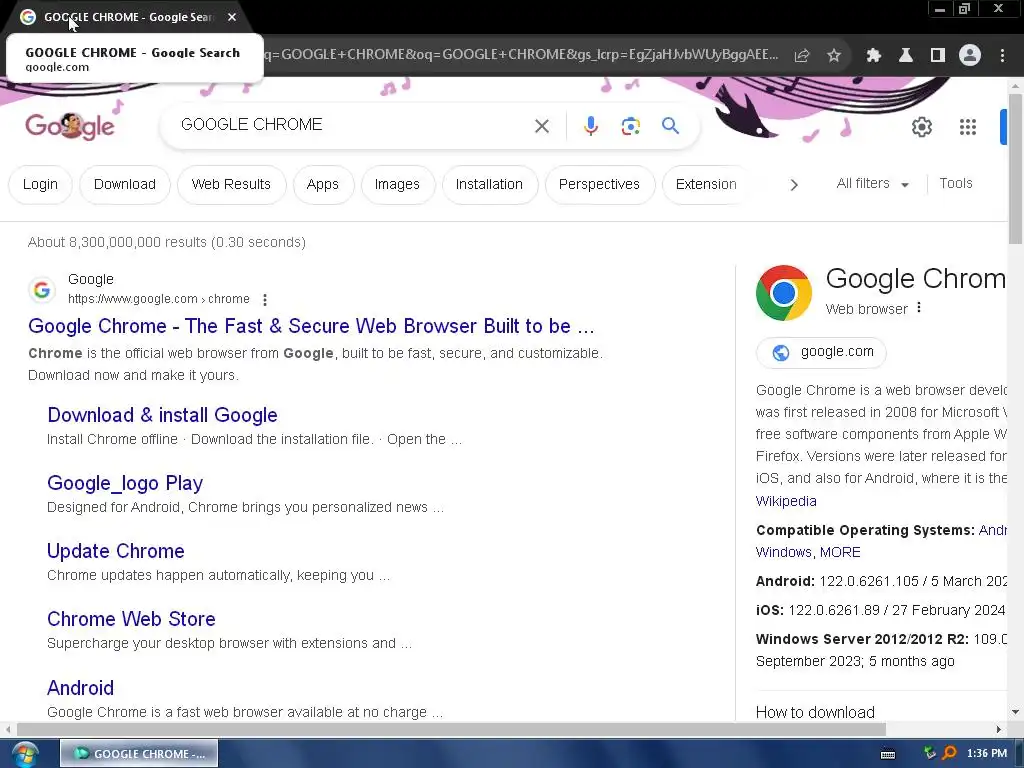Share this page from the address bar
Screen dimensions: 1024x768
click(x=801, y=56)
